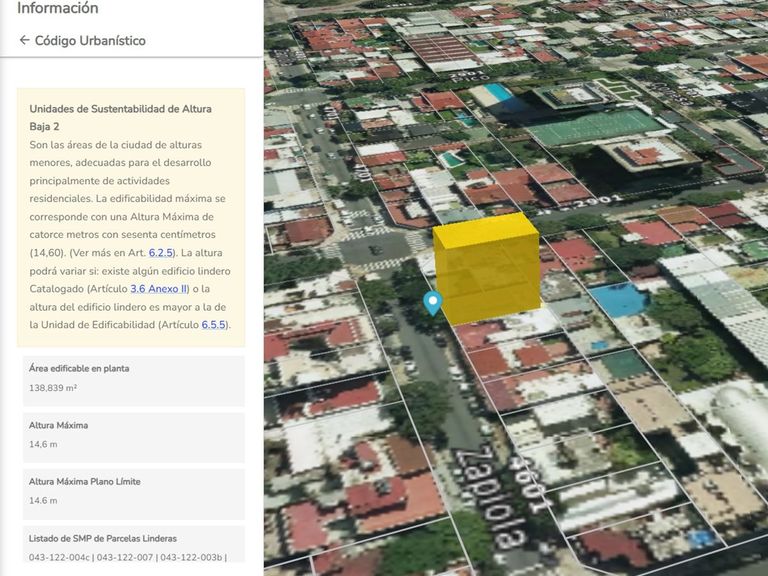This screenshot has height=576, width=768.
Task: Click the parcel code 043-122-007
Action: coord(124,557)
